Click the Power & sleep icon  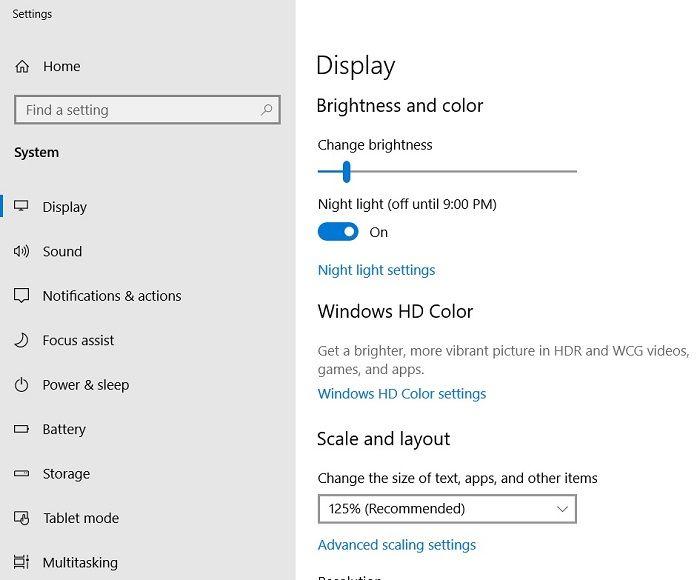coord(21,385)
